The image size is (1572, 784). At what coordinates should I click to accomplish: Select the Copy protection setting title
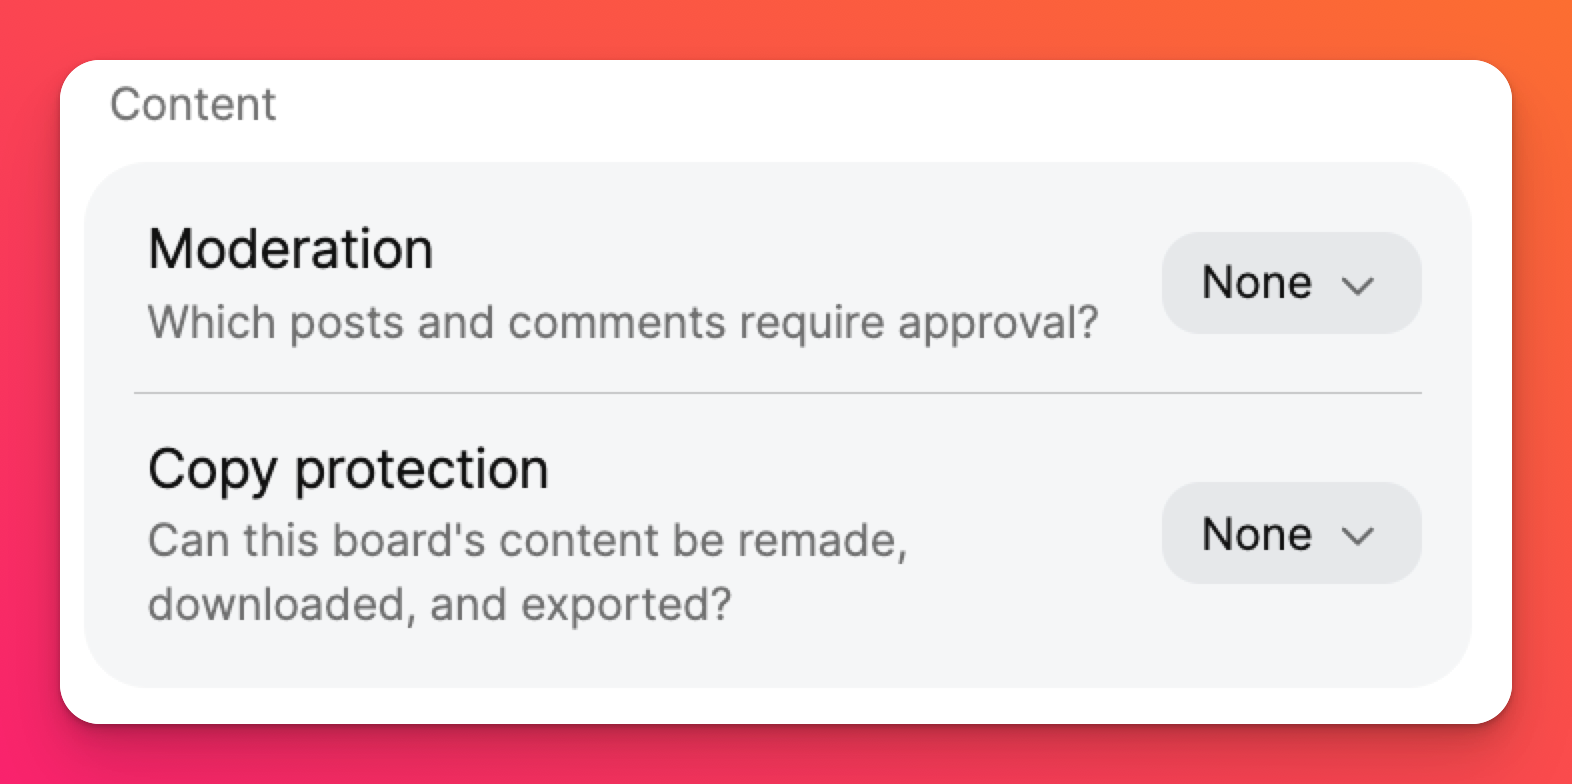click(348, 469)
